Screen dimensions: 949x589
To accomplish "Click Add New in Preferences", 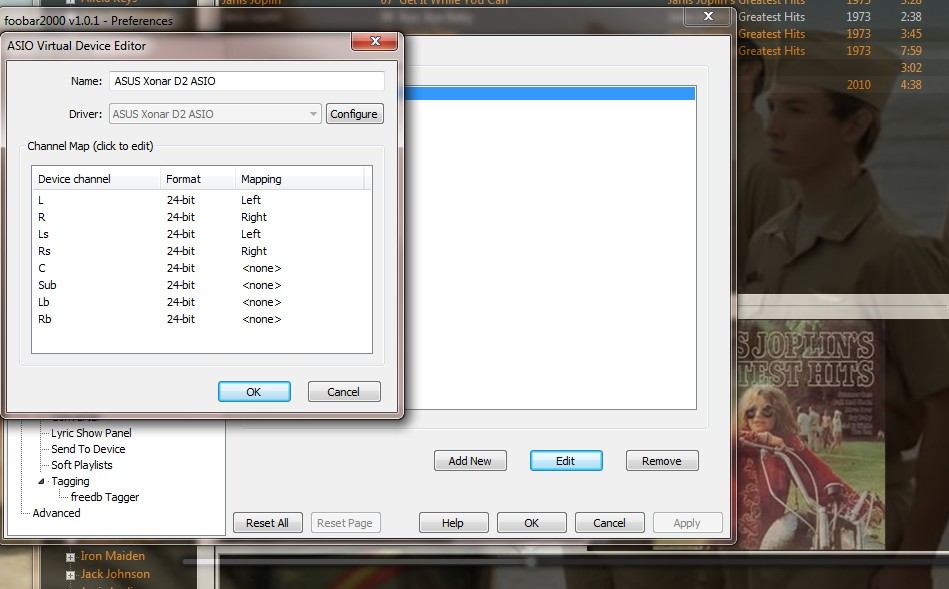I will click(x=470, y=461).
